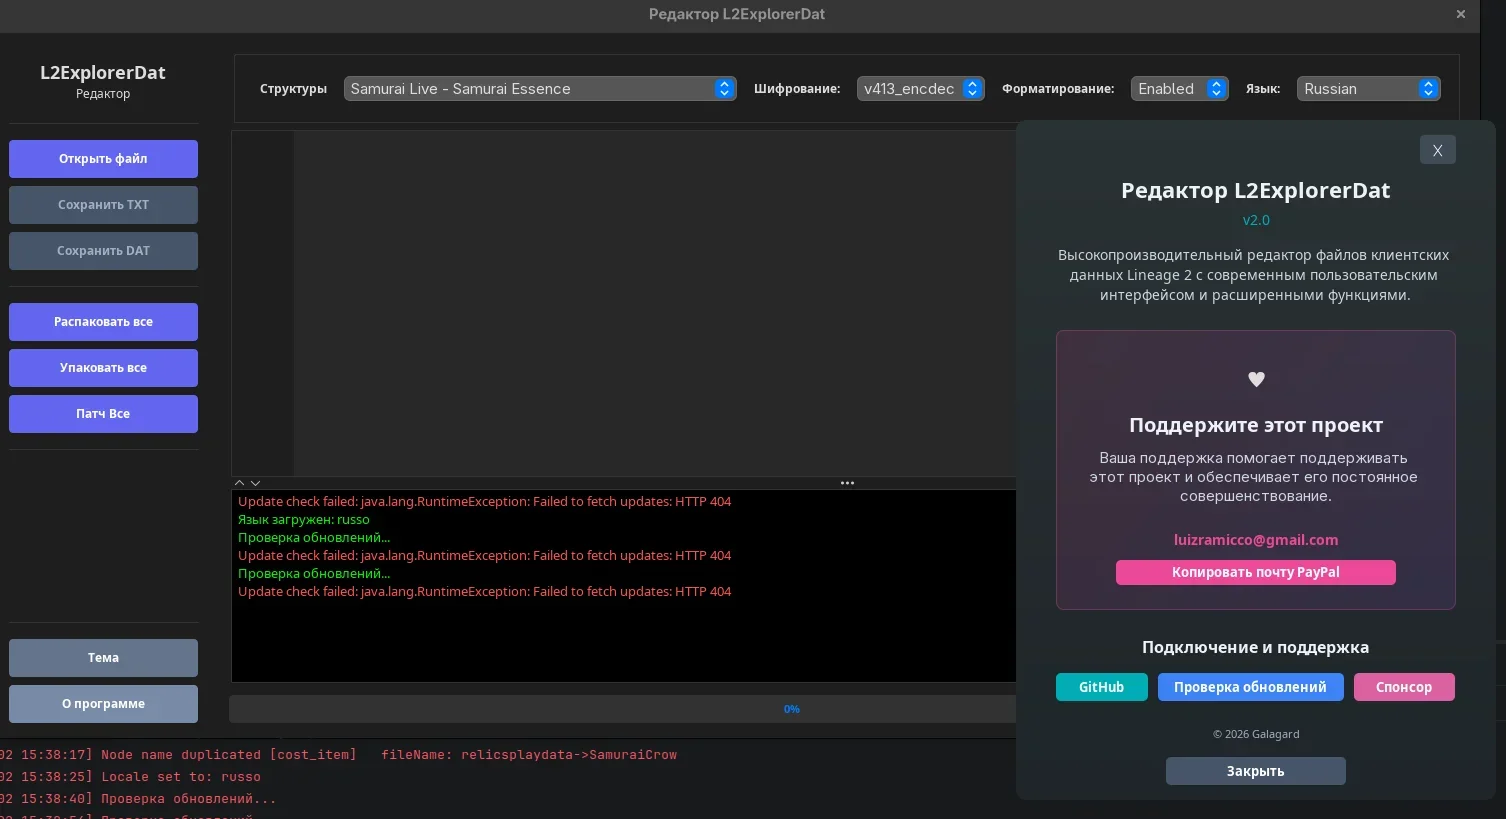The height and width of the screenshot is (819, 1506).
Task: Click the L2ExplorerDat sidebar title
Action: point(103,73)
